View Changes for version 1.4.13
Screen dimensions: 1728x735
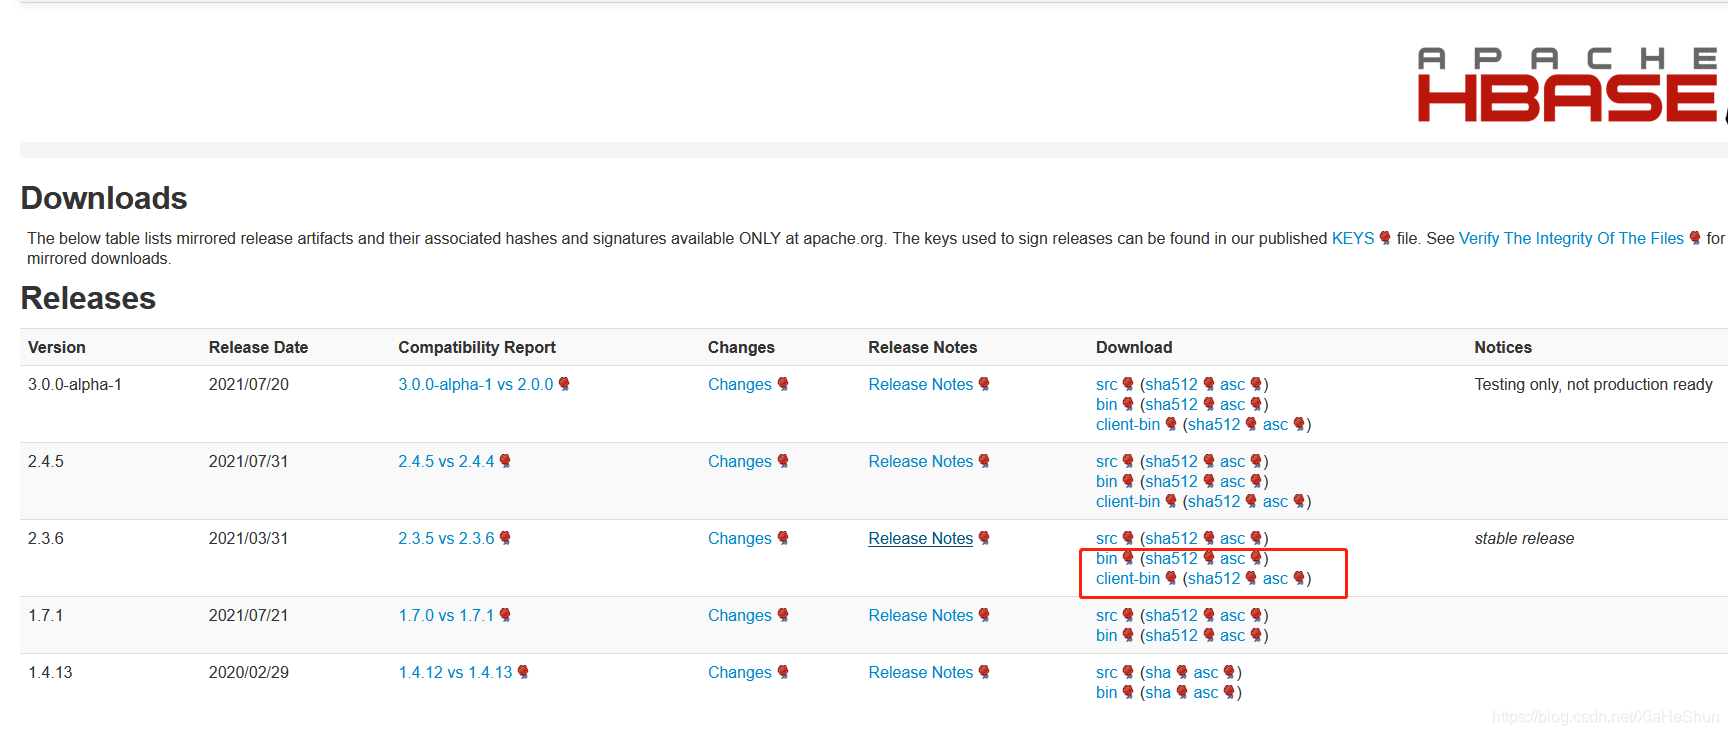point(739,672)
